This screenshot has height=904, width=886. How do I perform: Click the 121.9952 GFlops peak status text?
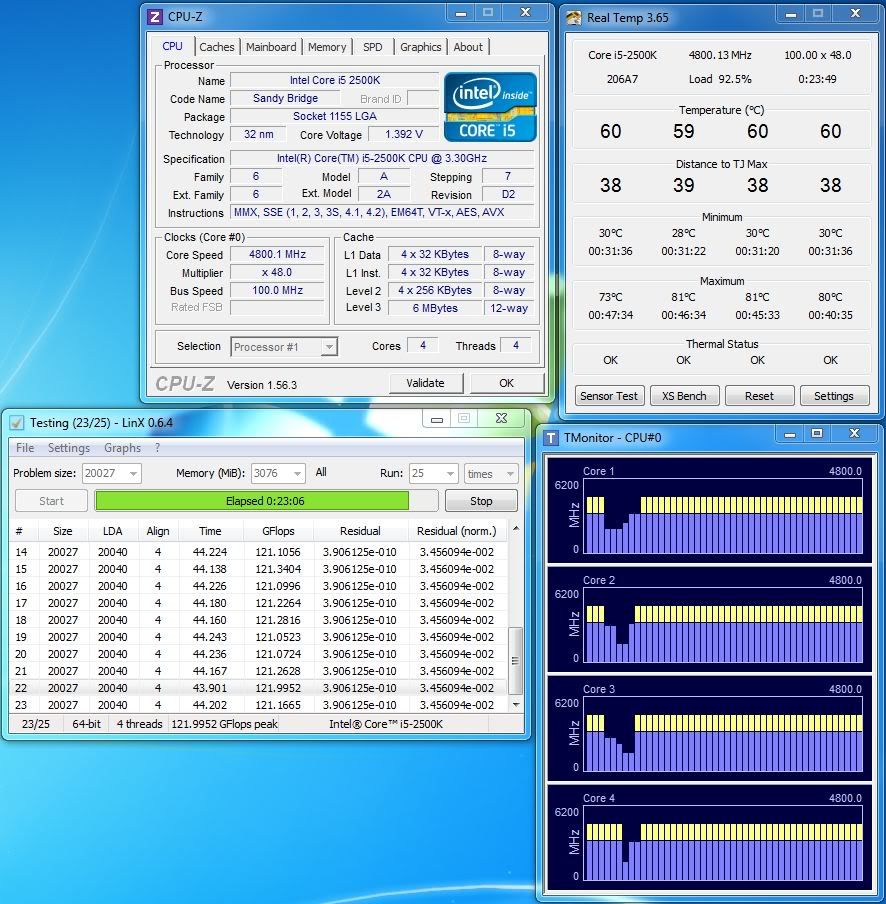point(224,724)
